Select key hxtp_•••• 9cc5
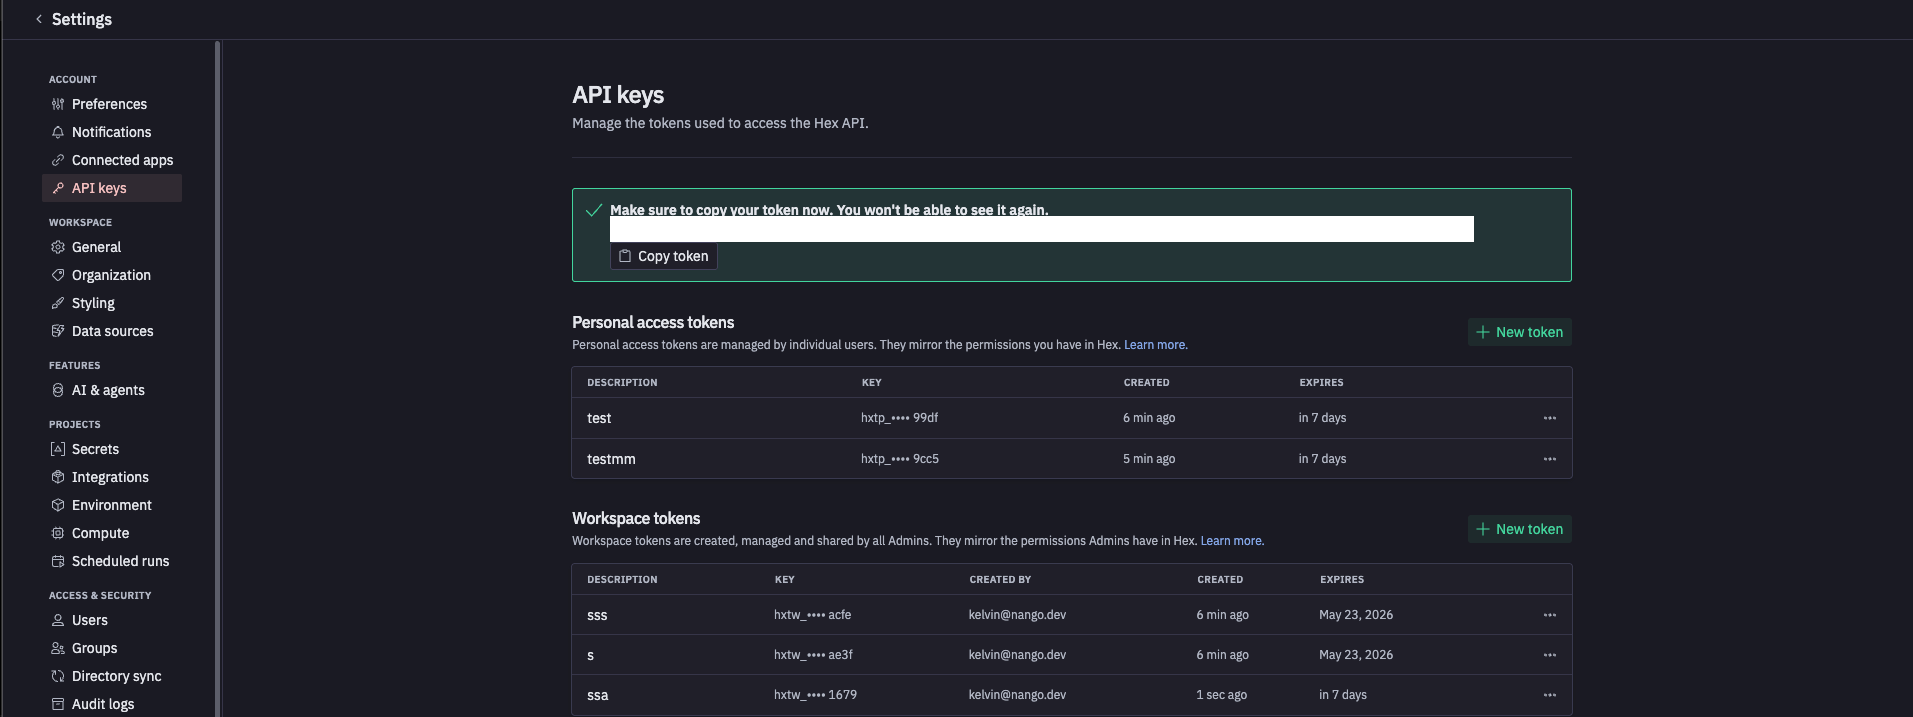Screen dimensions: 1913x717 pos(900,459)
